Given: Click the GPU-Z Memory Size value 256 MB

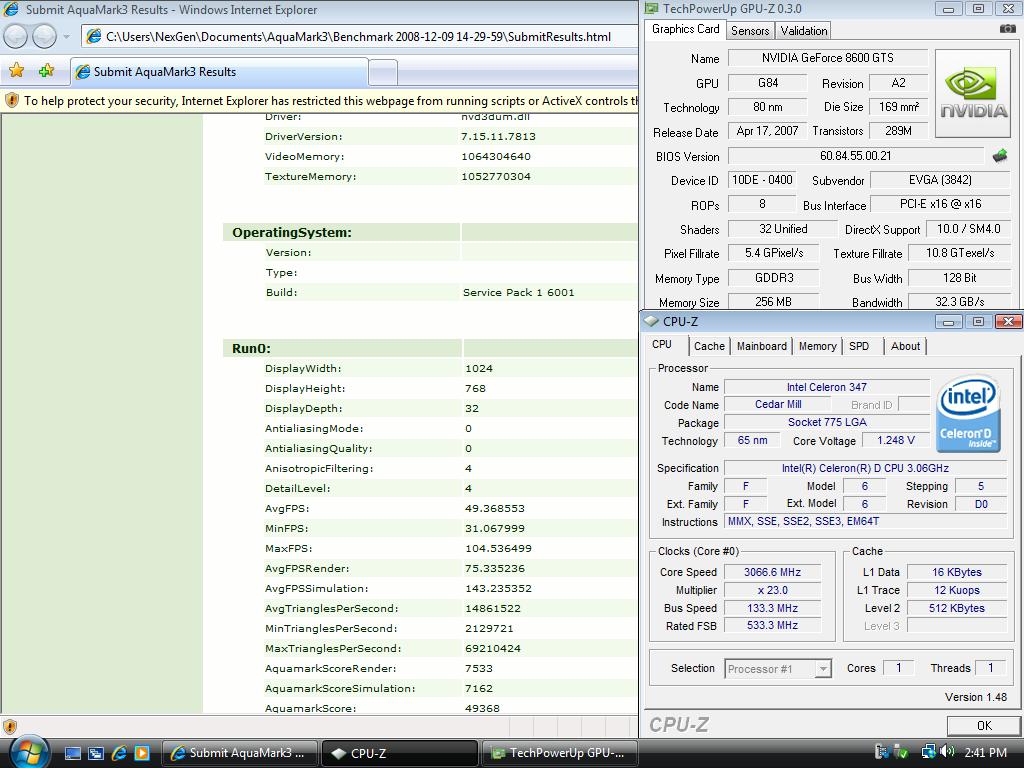Looking at the screenshot, I should pos(773,302).
